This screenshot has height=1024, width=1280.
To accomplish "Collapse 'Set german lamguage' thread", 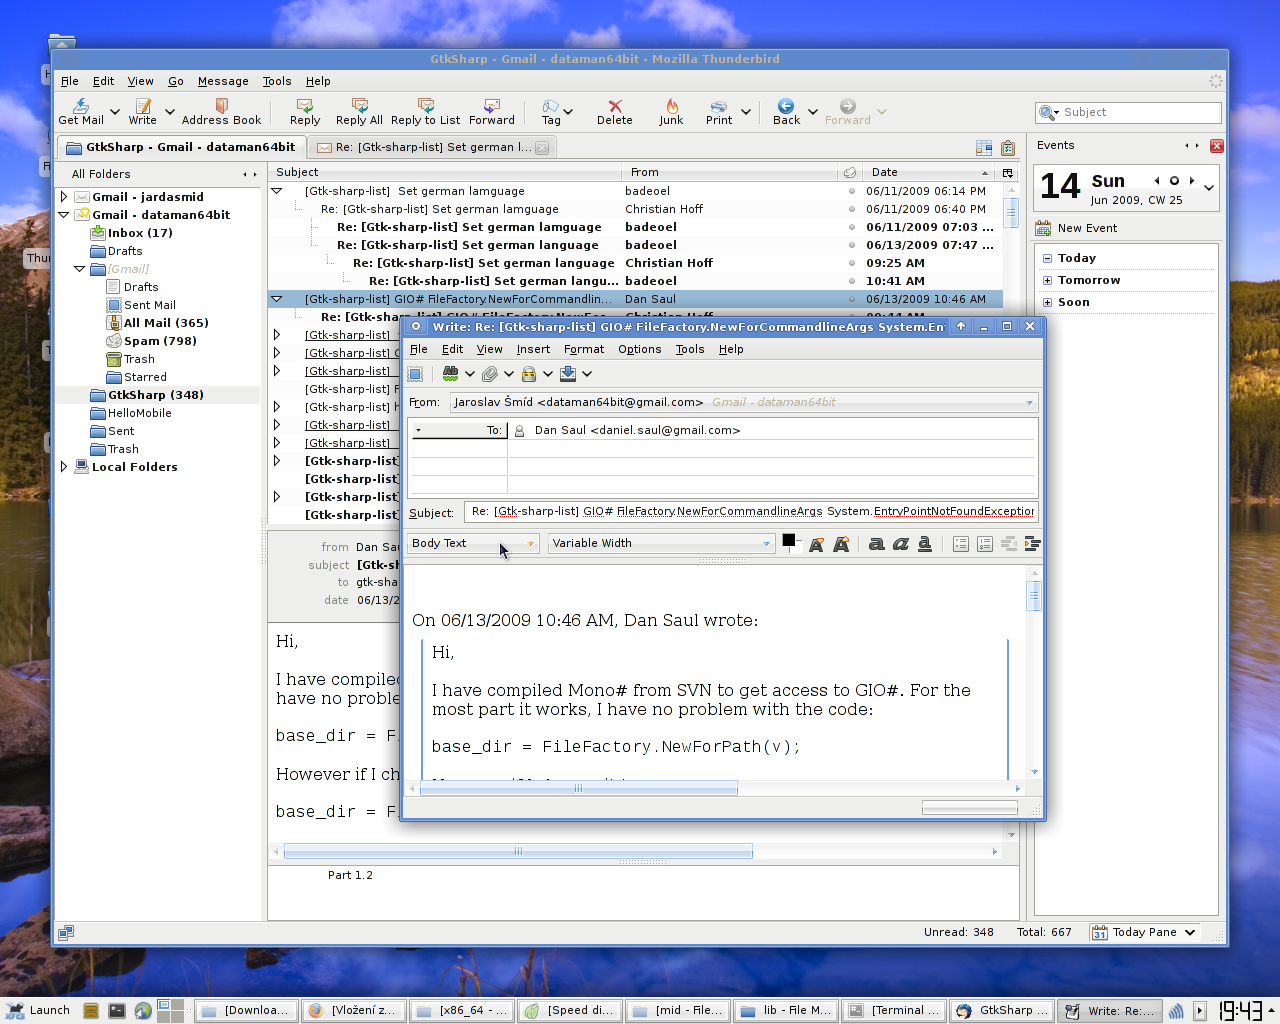I will pos(277,191).
